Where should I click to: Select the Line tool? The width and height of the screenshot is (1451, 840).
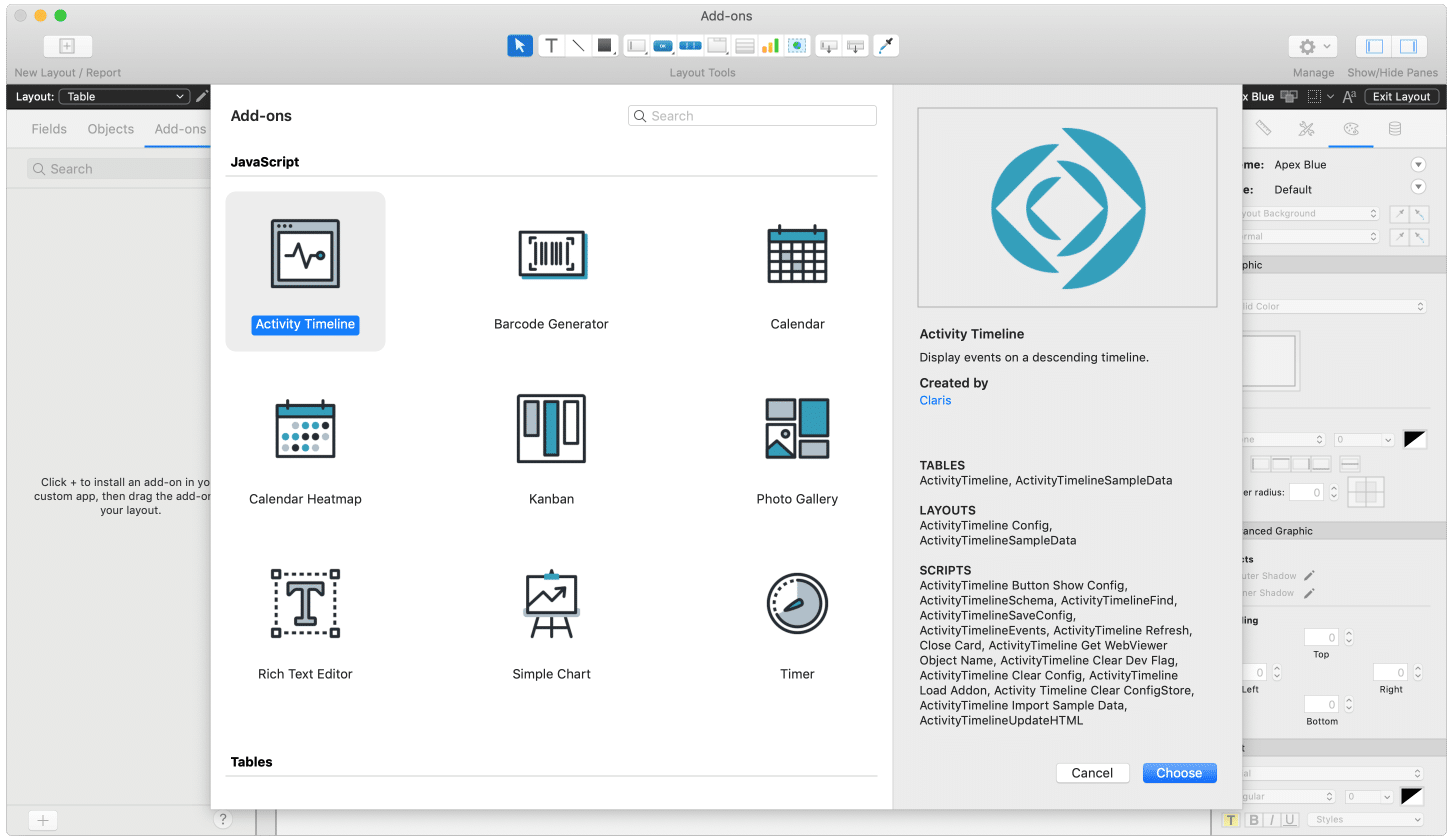pyautogui.click(x=577, y=45)
